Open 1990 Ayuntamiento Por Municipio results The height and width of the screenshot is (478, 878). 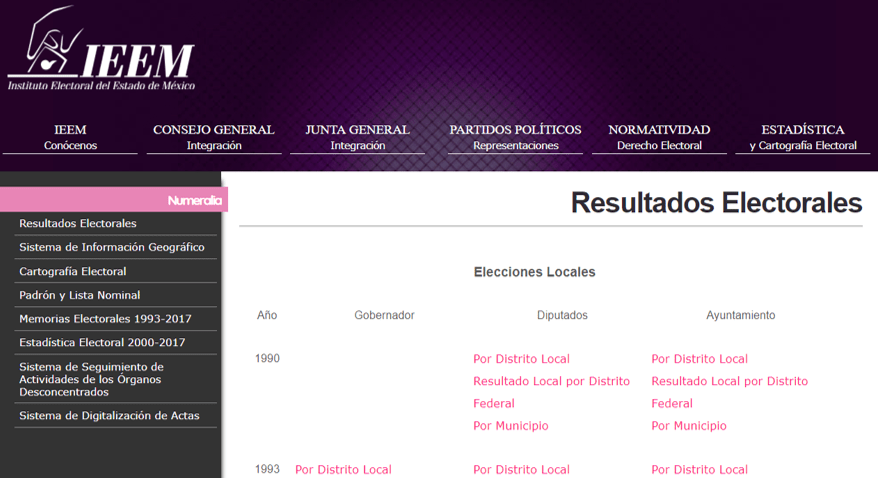(x=688, y=426)
